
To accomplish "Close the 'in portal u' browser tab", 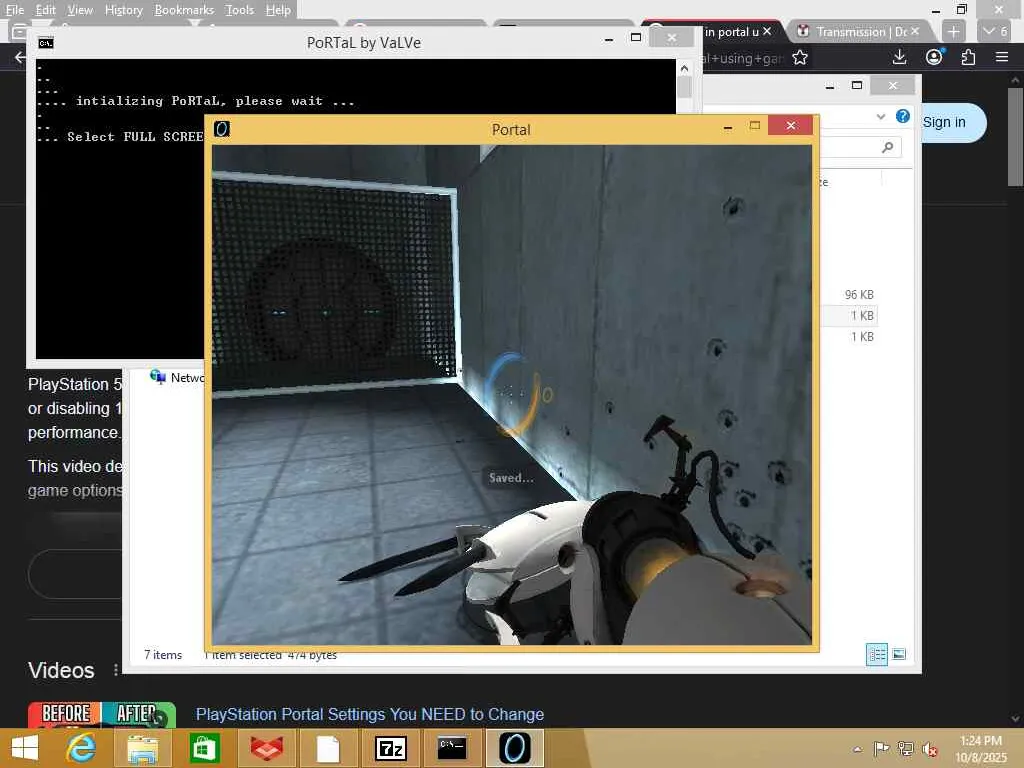I will pos(767,31).
